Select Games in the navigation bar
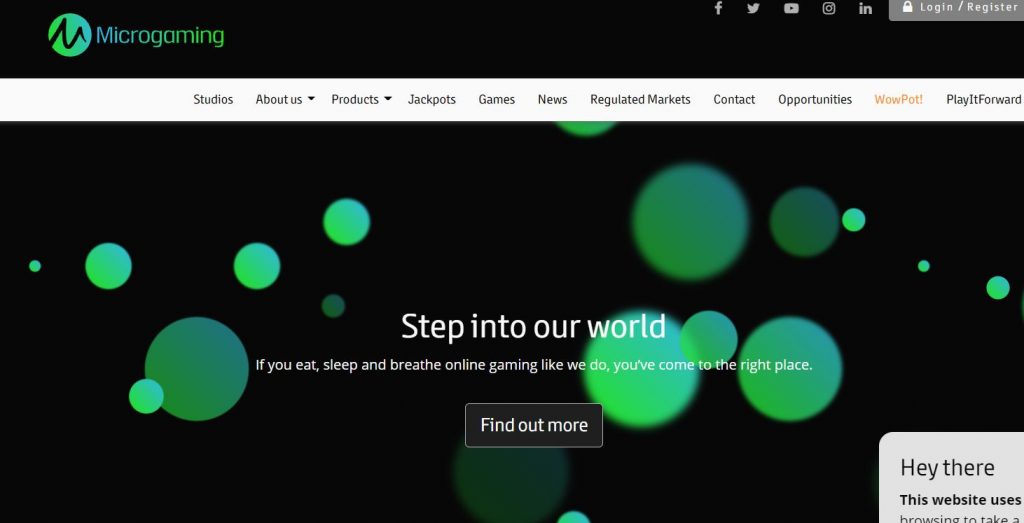The height and width of the screenshot is (523, 1024). pyautogui.click(x=497, y=100)
